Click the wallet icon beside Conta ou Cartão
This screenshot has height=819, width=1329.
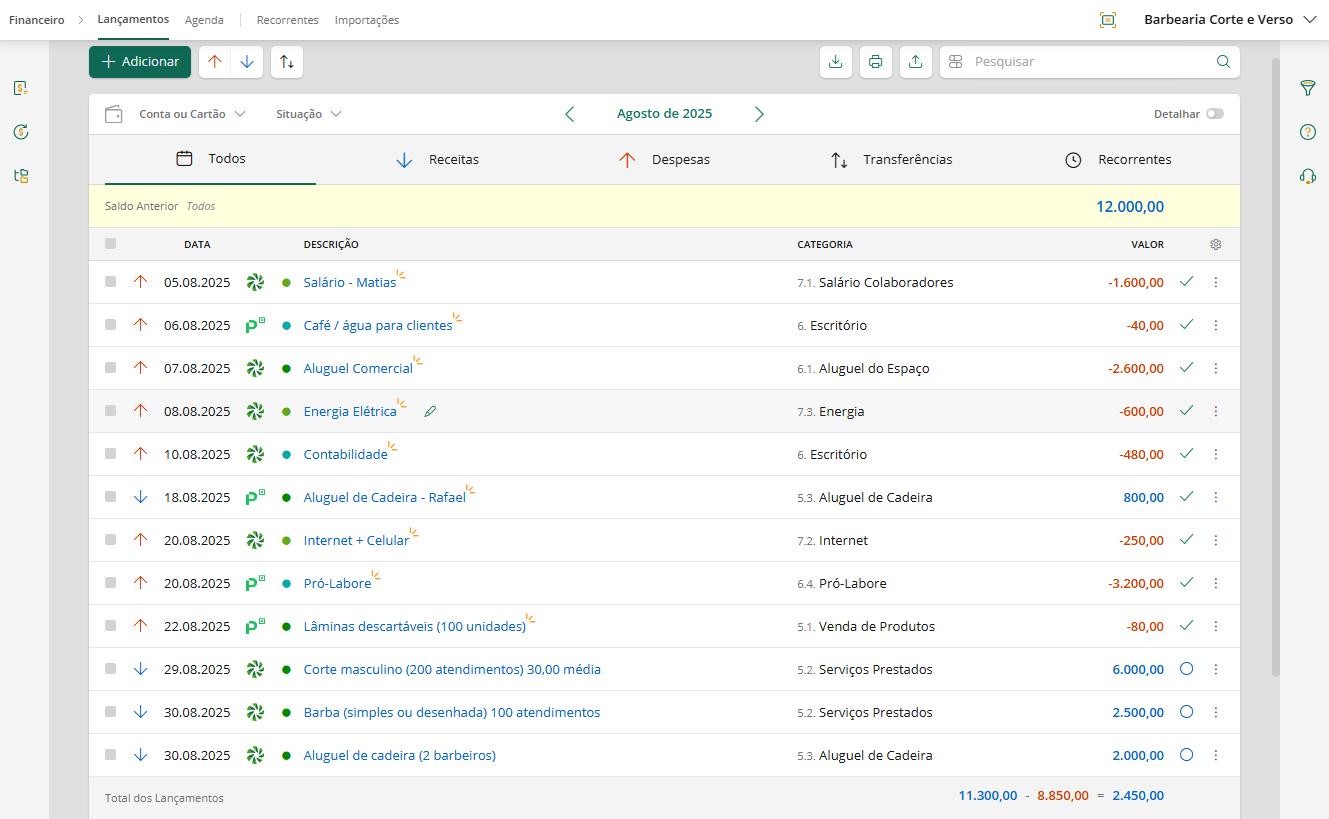114,114
